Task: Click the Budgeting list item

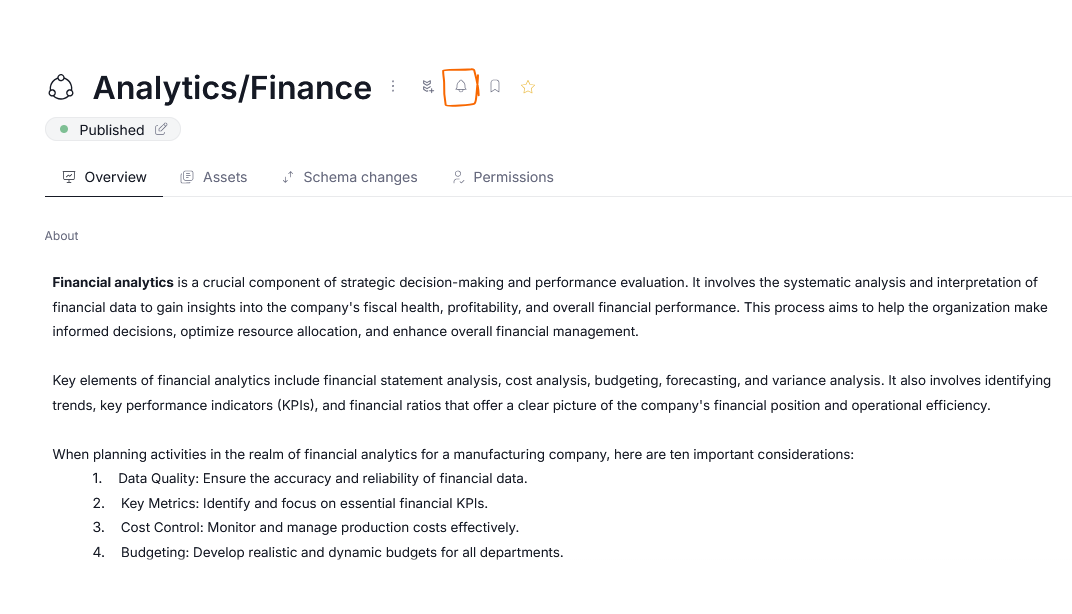Action: [x=341, y=552]
